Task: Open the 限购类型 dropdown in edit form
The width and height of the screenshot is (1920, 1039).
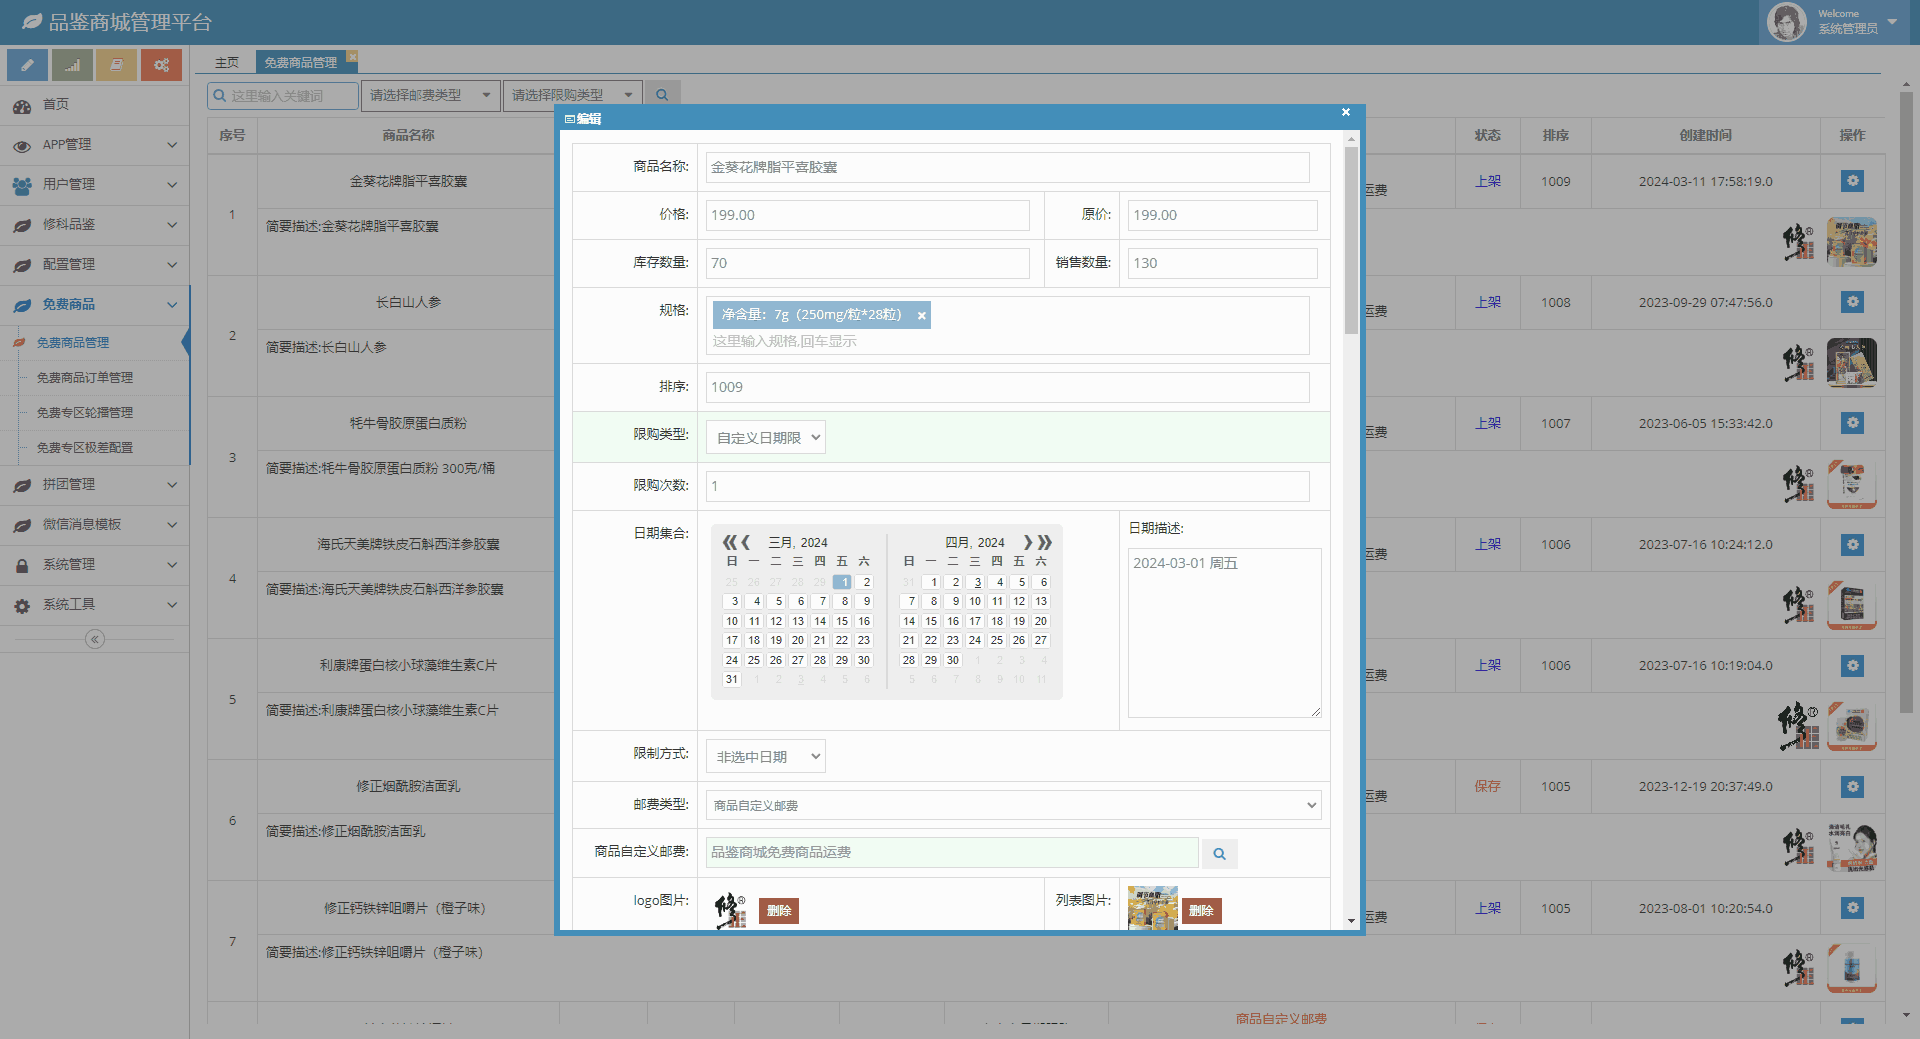Action: 766,437
